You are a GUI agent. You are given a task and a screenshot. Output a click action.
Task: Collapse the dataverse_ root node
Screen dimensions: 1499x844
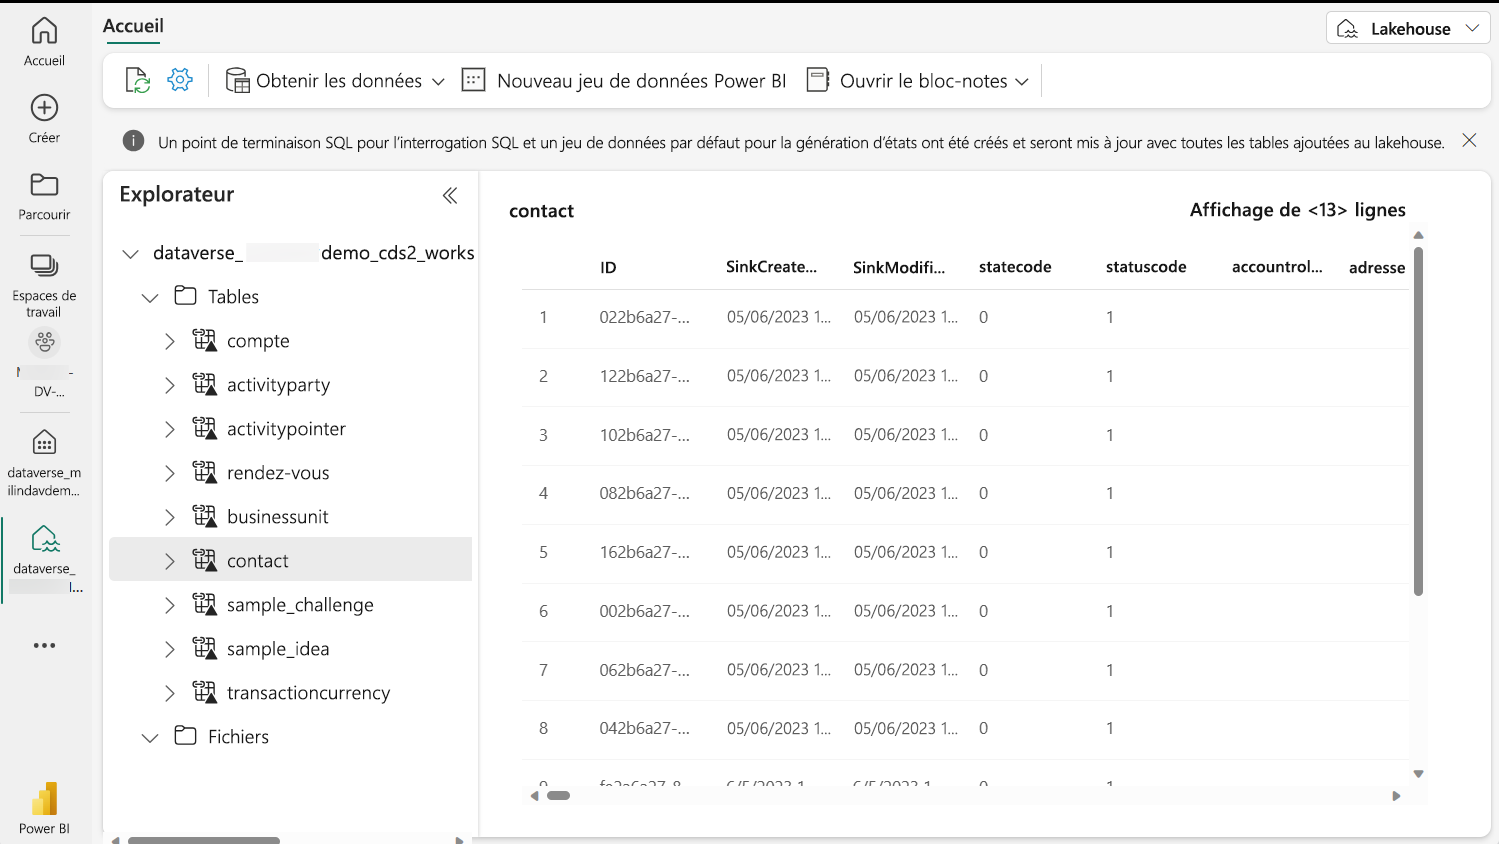[x=130, y=254]
